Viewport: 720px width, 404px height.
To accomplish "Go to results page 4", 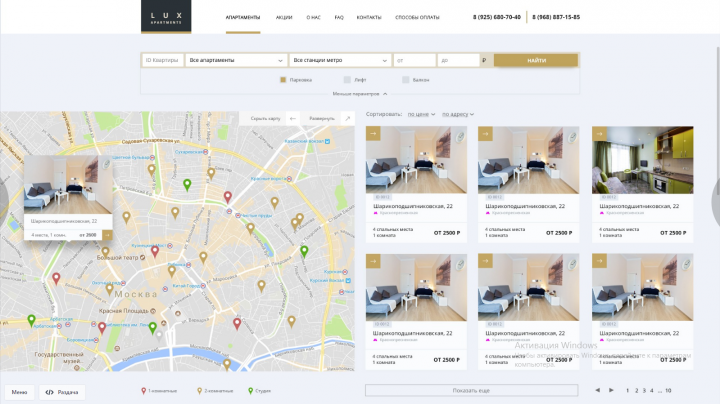I will [x=651, y=391].
